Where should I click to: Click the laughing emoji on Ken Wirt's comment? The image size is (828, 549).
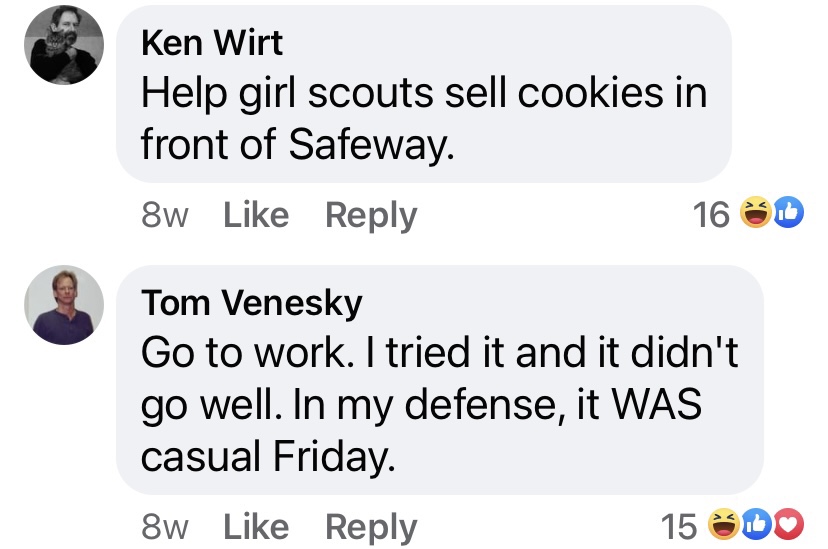[754, 213]
